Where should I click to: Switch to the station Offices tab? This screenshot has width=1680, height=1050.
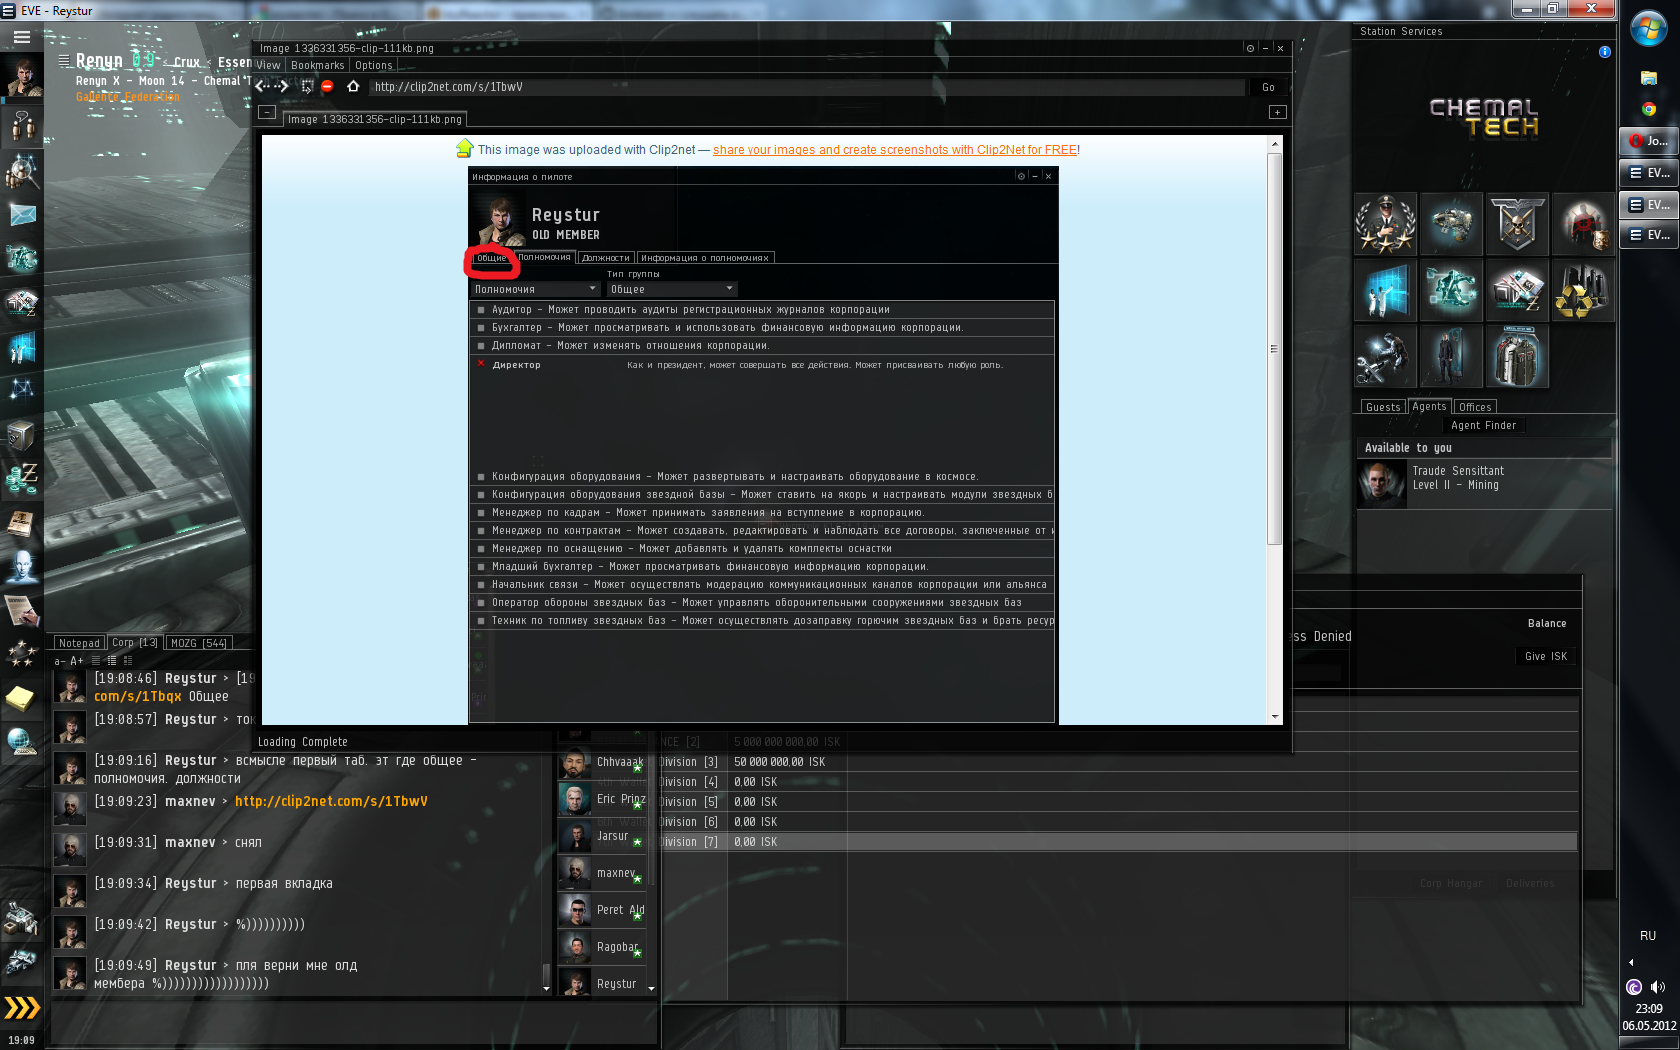(x=1475, y=407)
